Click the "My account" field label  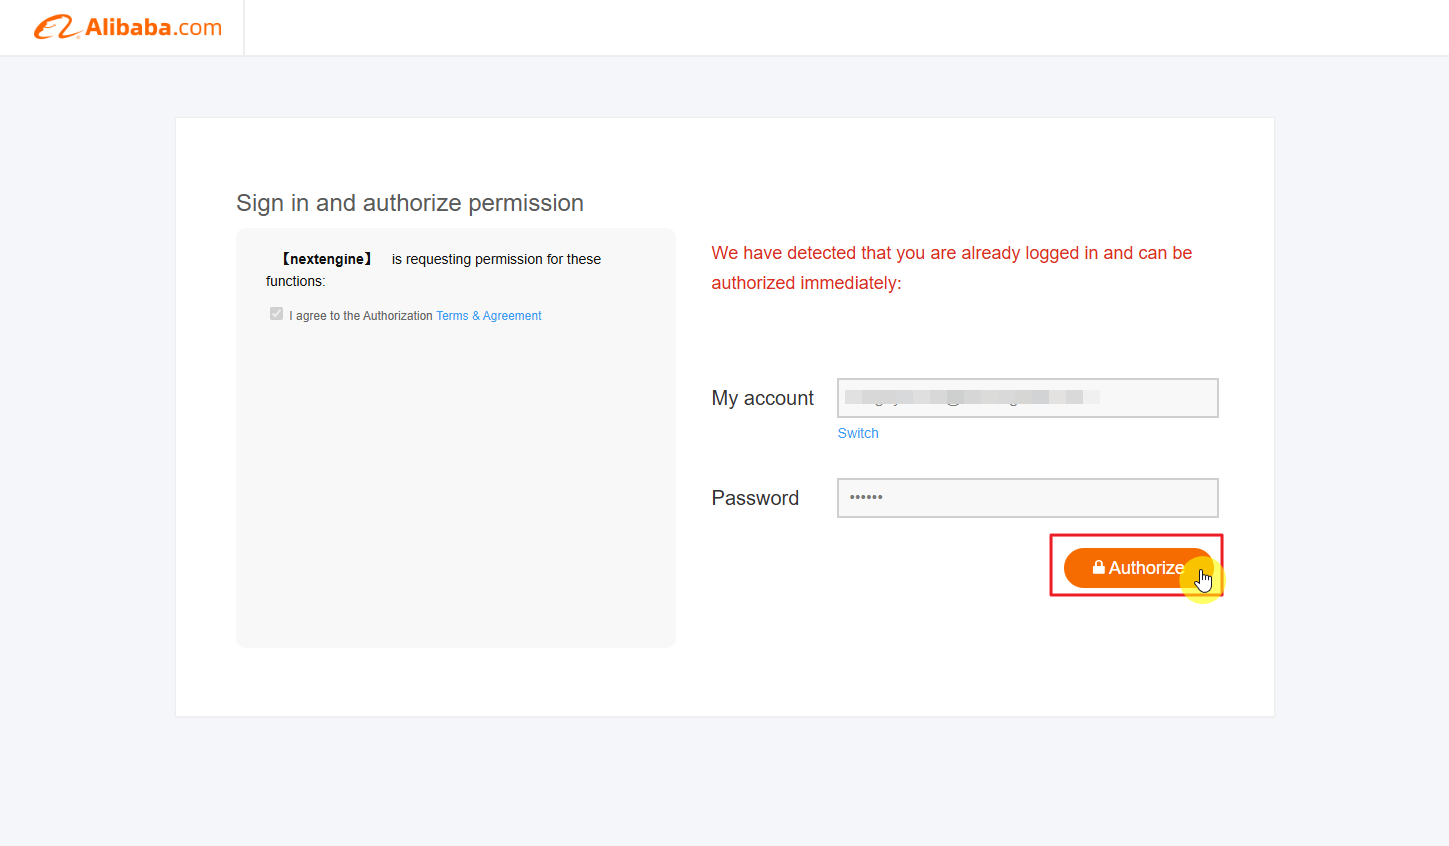(762, 398)
